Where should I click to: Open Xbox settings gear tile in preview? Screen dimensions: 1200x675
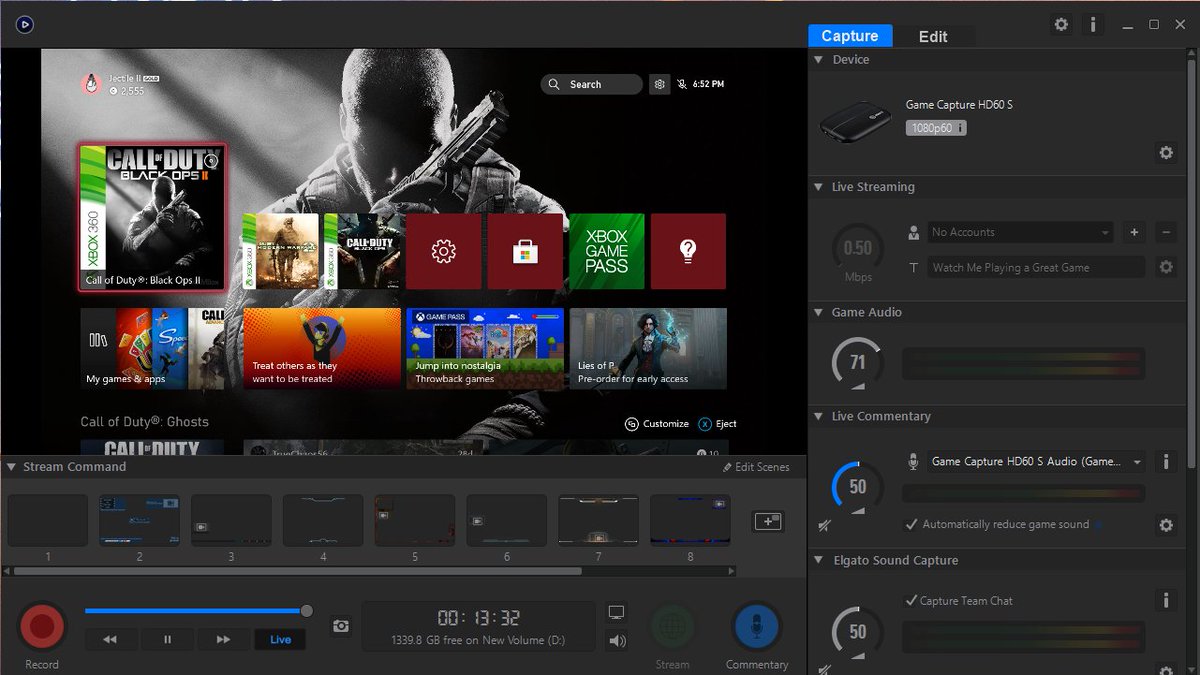pyautogui.click(x=443, y=251)
